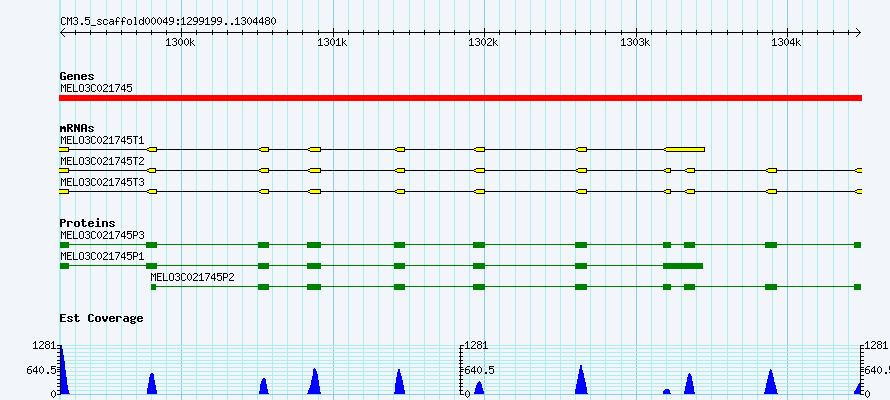This screenshot has height=400, width=890.
Task: Click the transcript label MELO3C021745T3
Action: (102, 182)
